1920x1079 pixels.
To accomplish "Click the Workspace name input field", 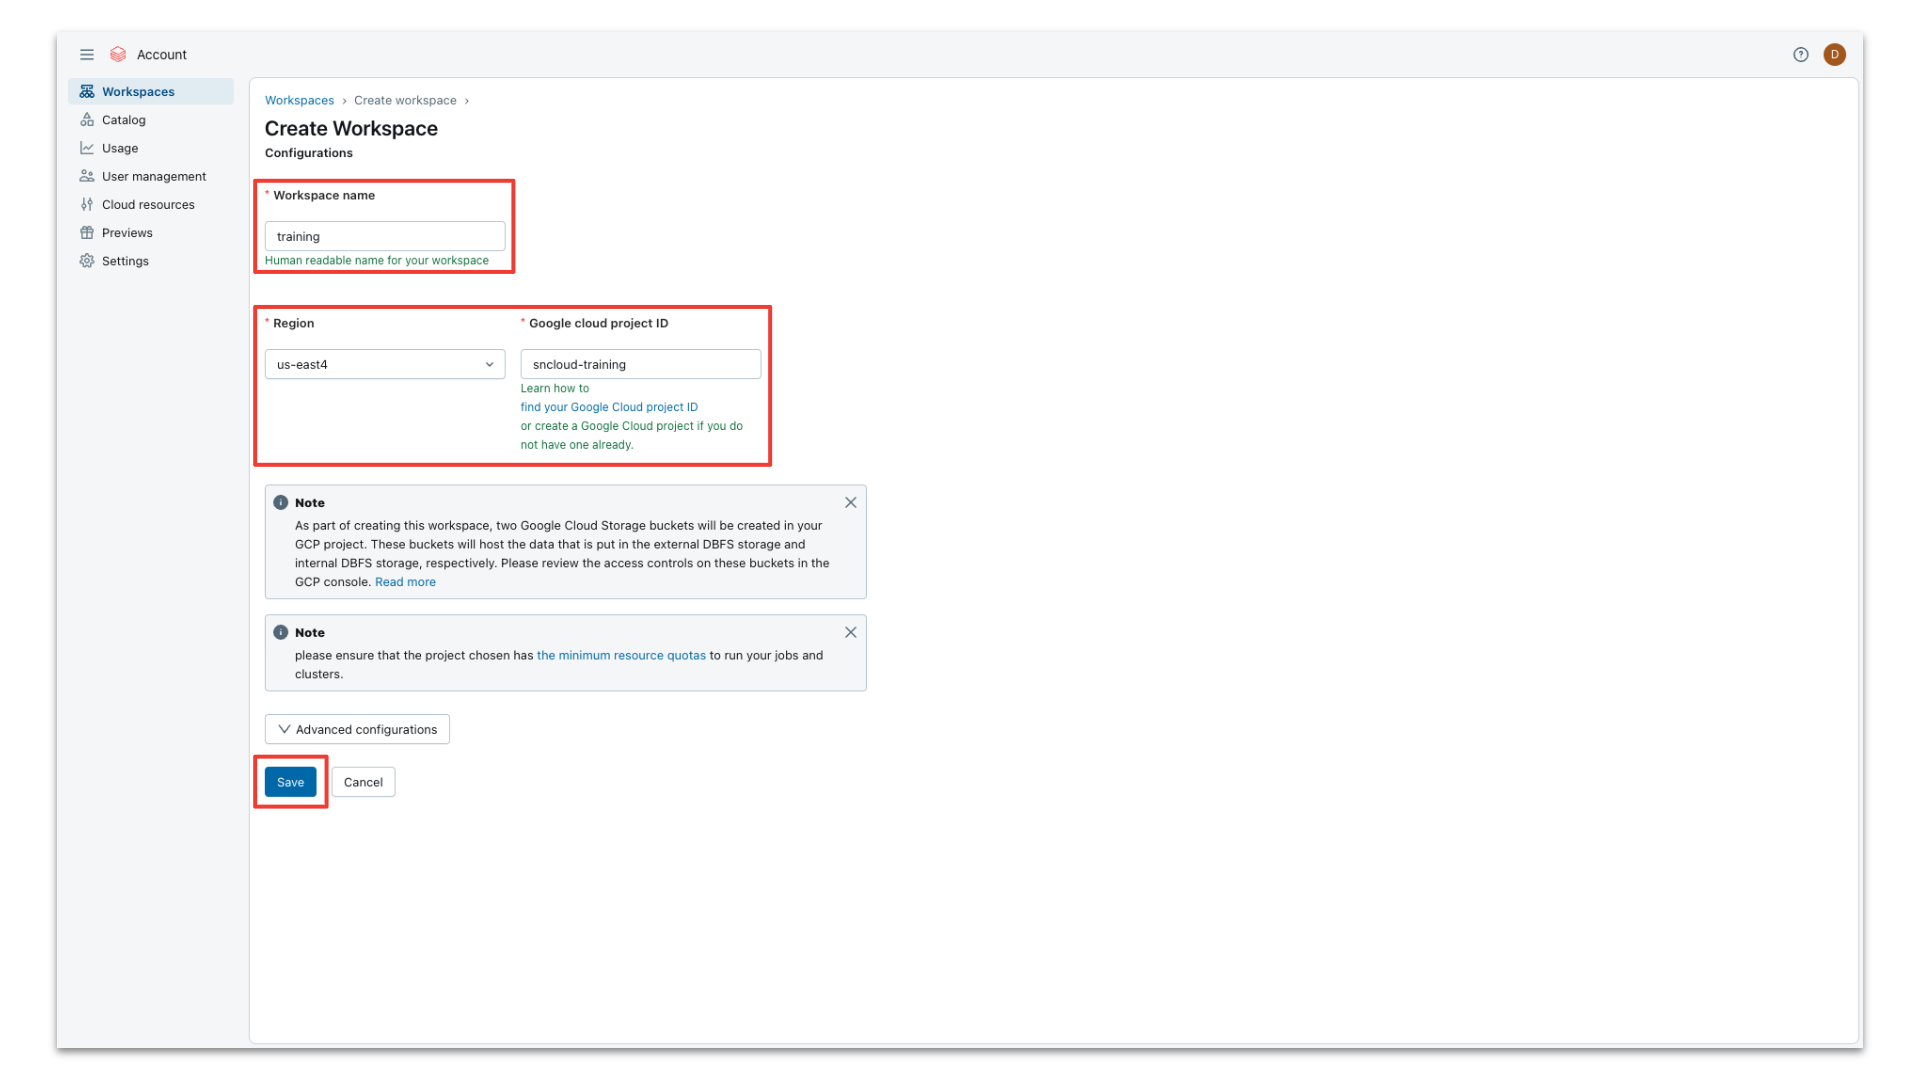I will tap(384, 237).
